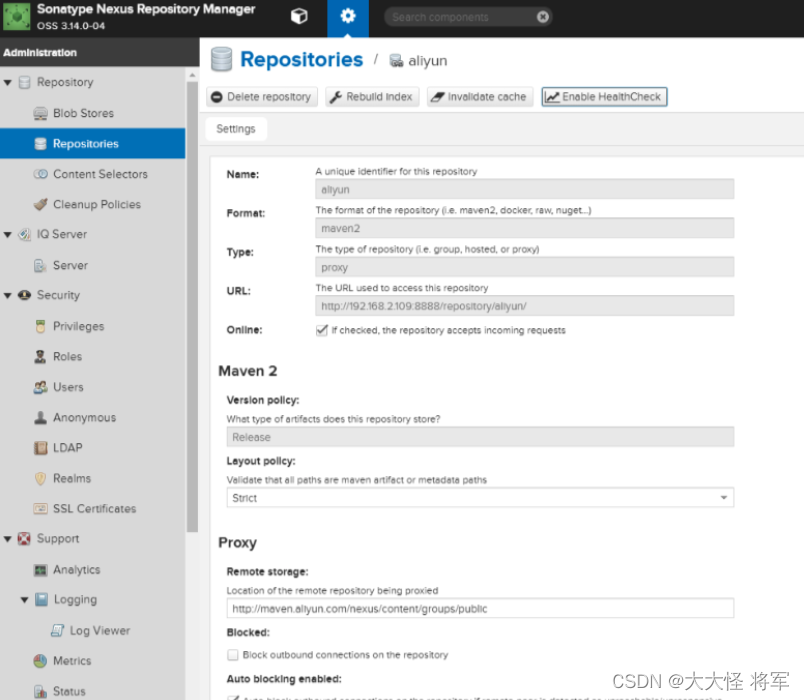Viewport: 804px width, 700px height.
Task: Click the aliyun repository icon in breadcrumb
Action: coord(396,61)
